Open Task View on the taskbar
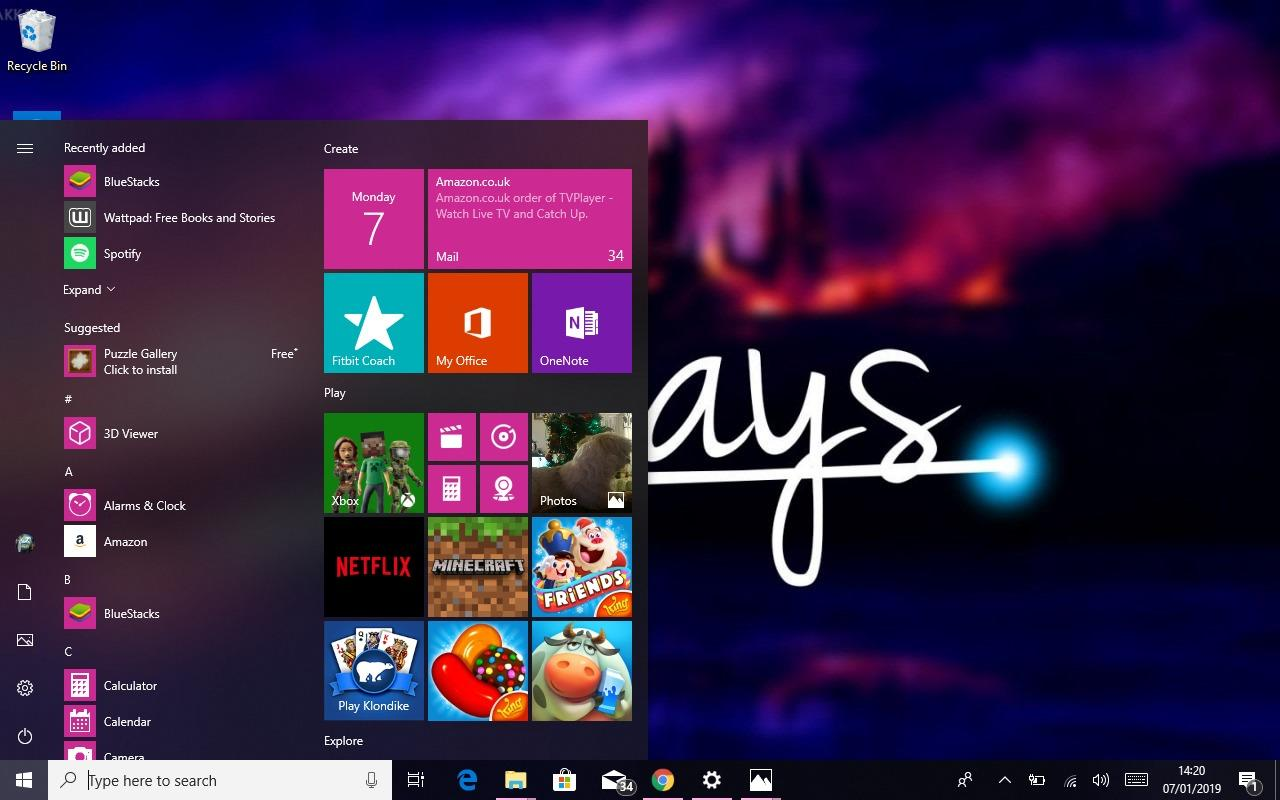Viewport: 1280px width, 800px height. (416, 780)
